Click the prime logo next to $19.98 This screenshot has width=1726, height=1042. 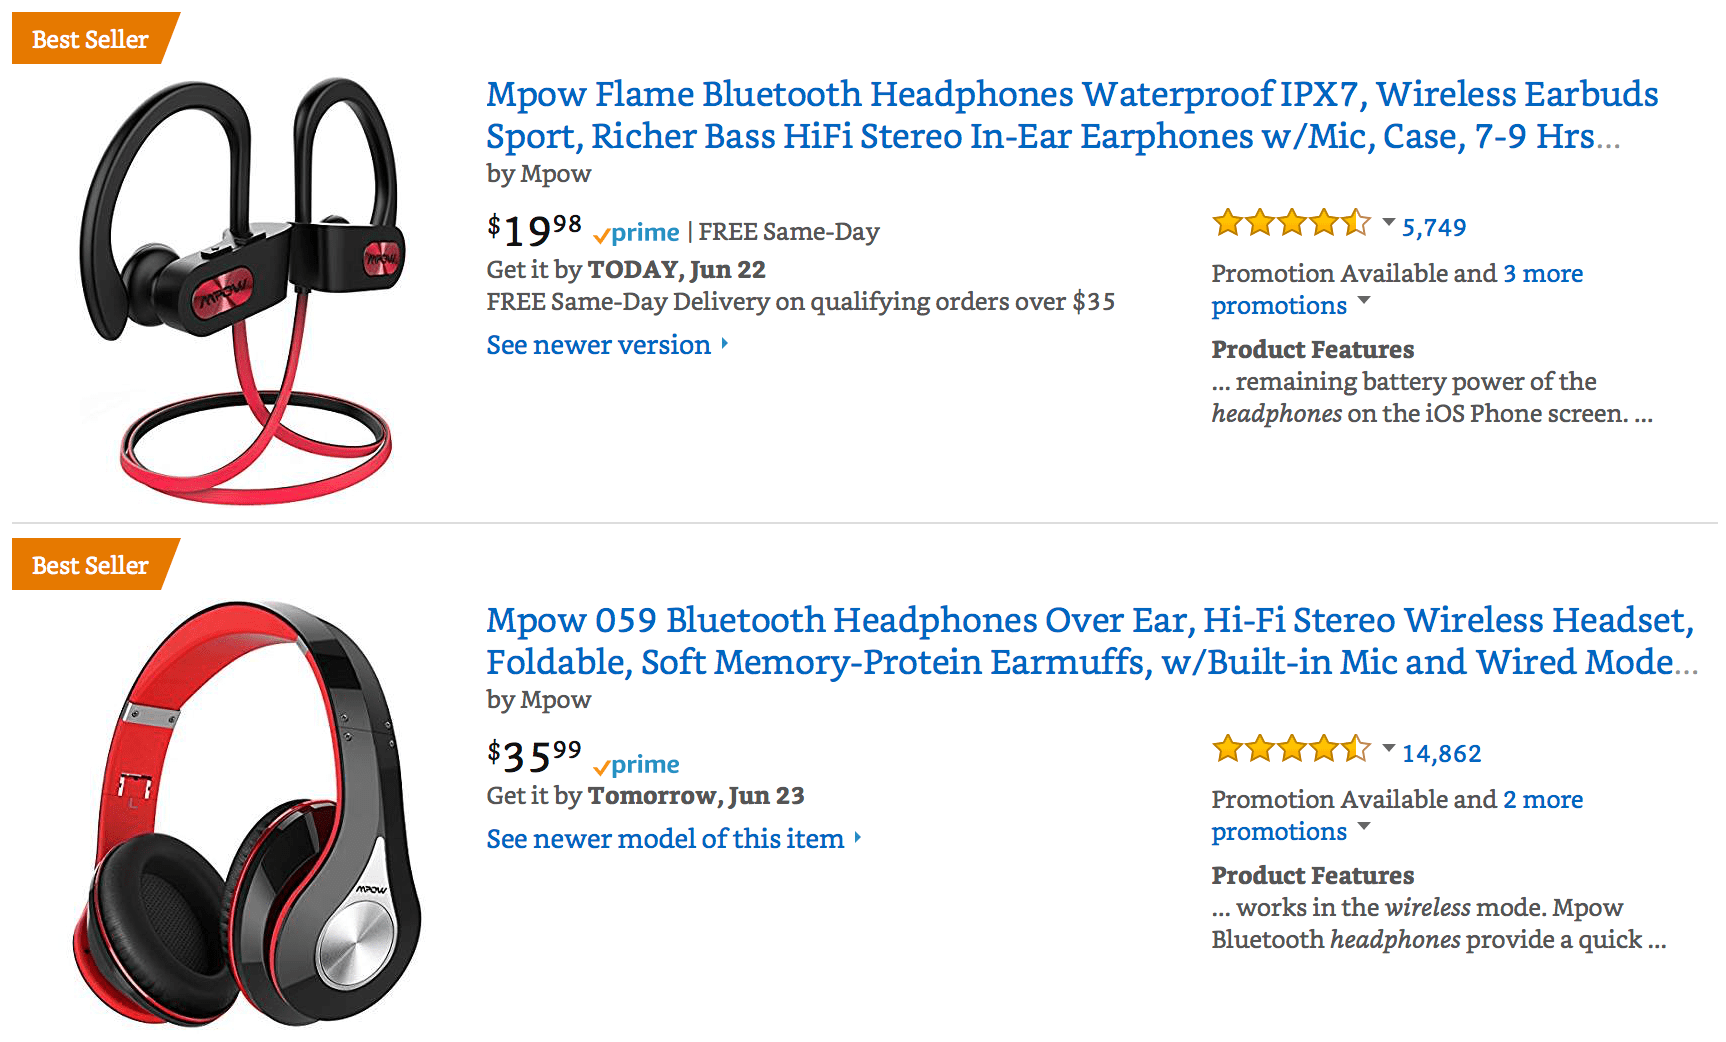click(636, 233)
